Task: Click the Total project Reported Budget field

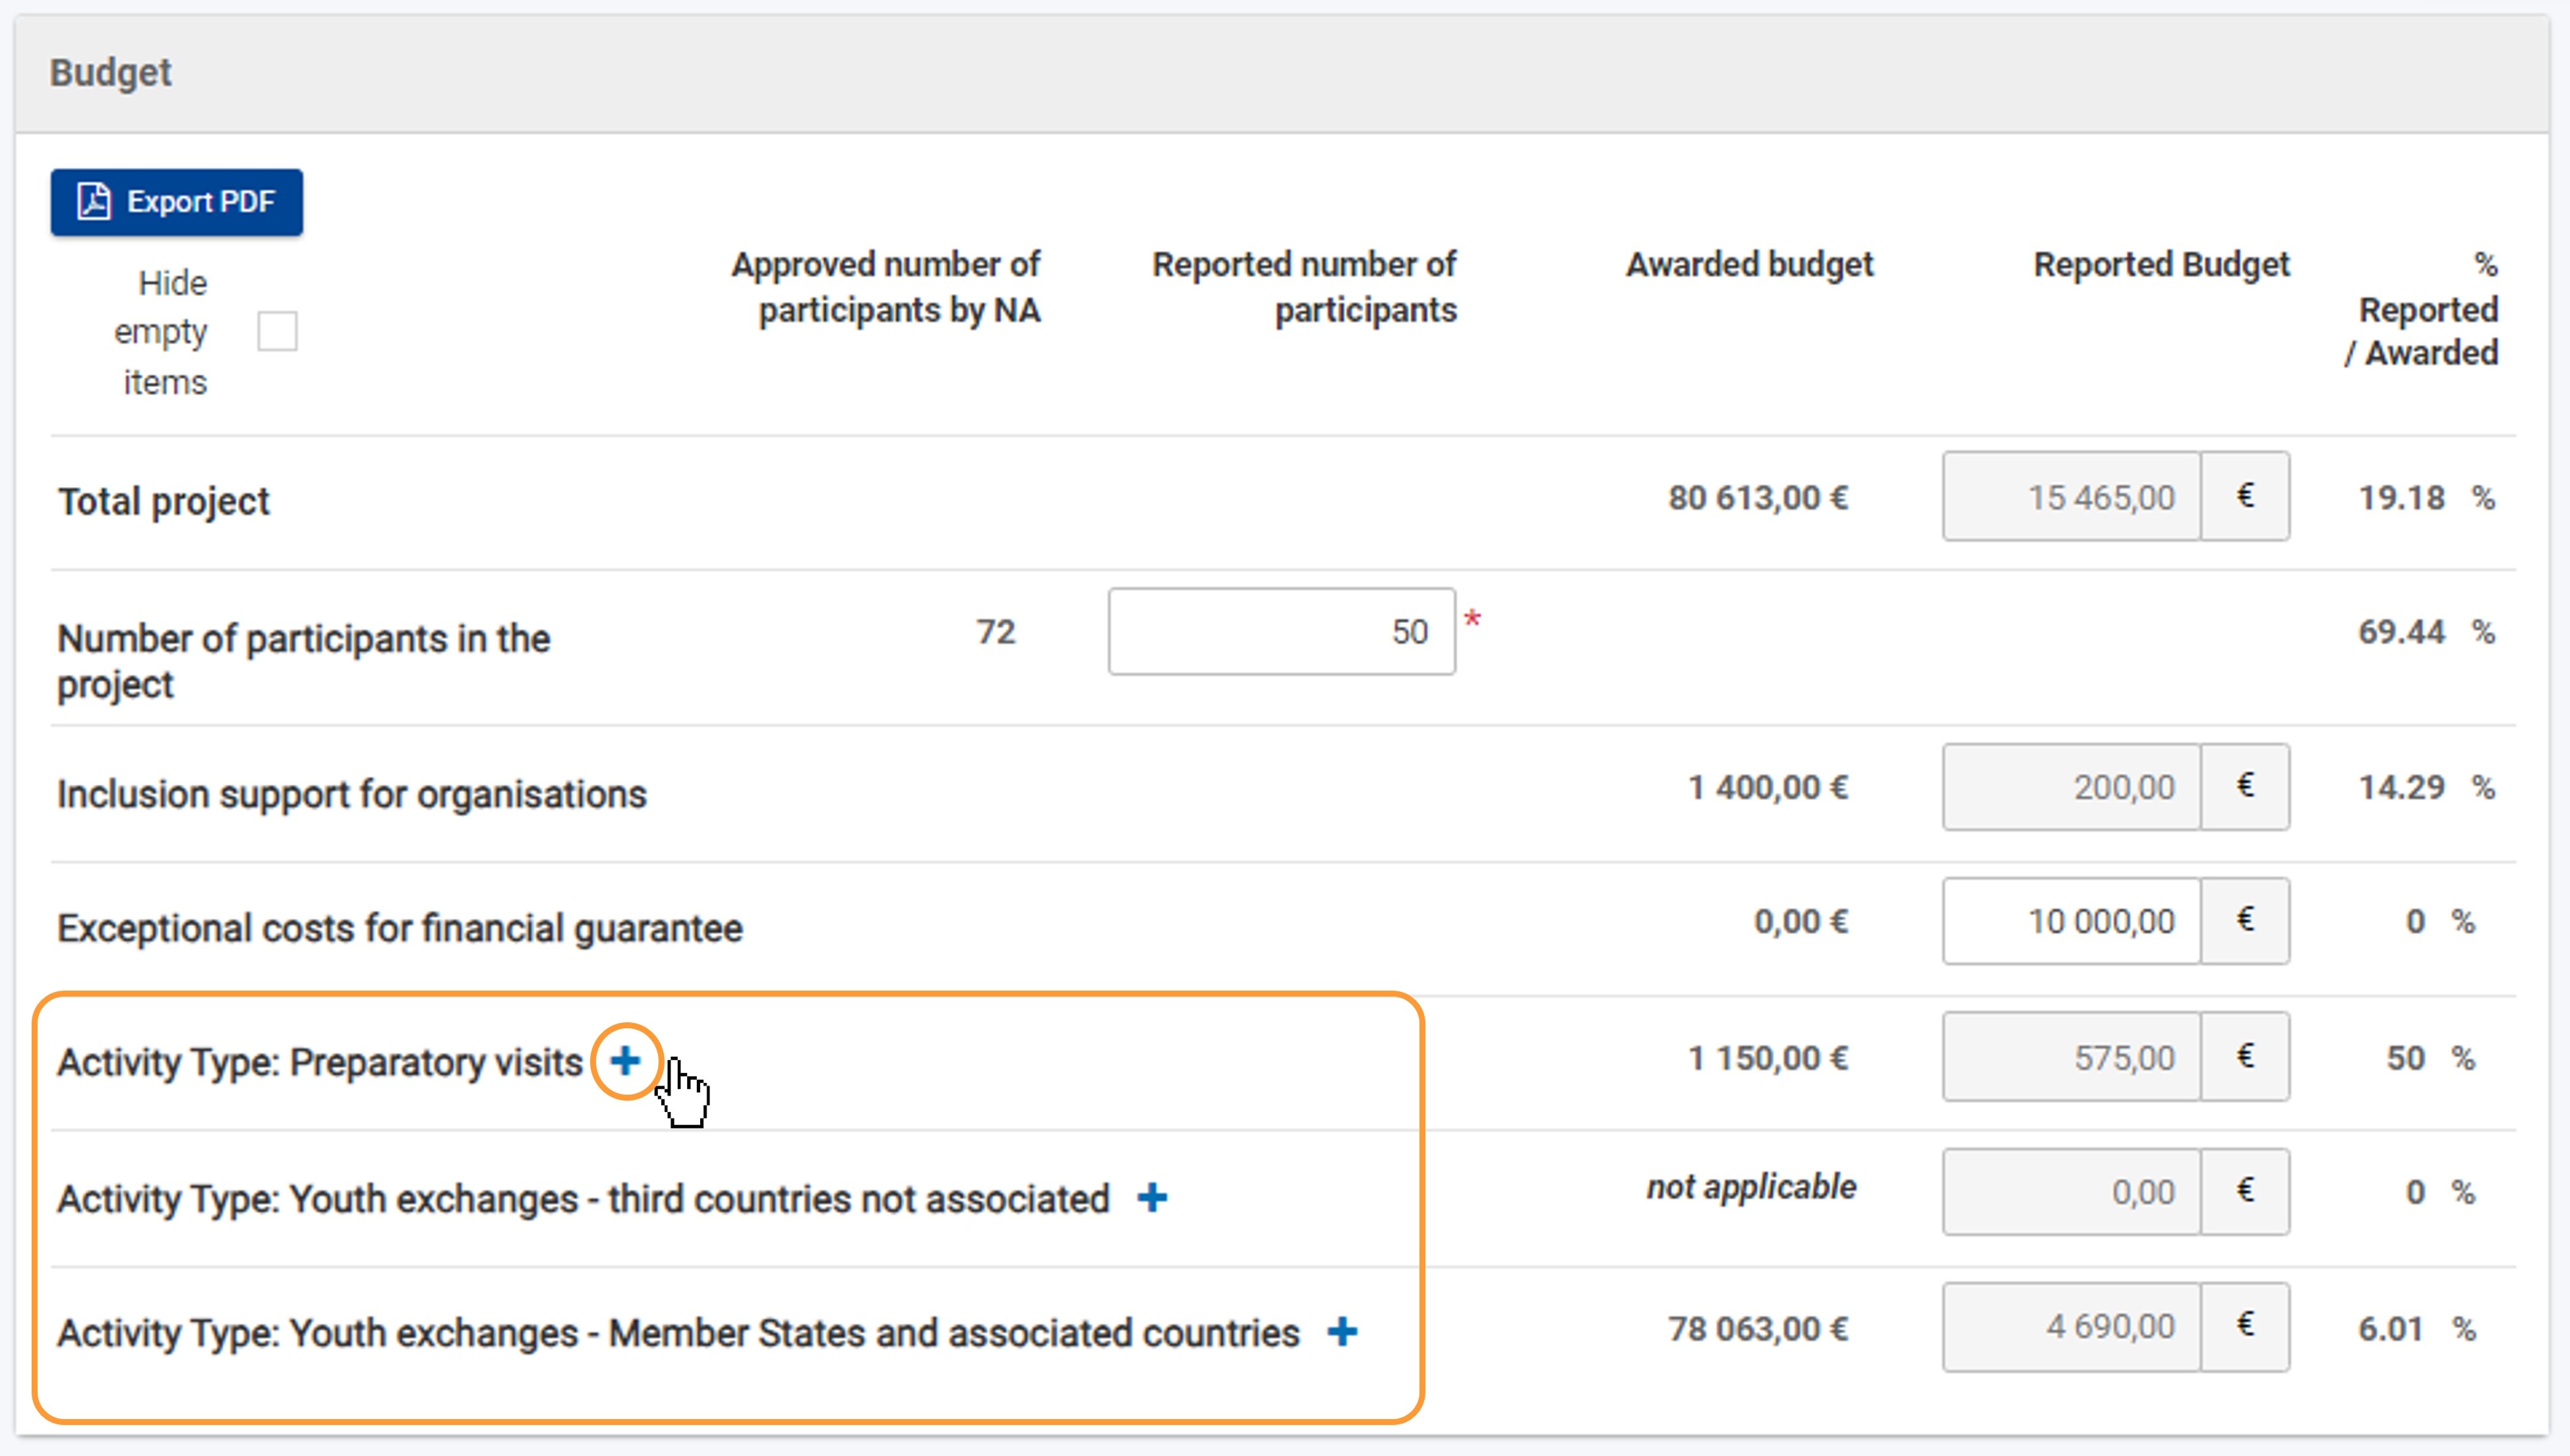Action: click(2071, 497)
